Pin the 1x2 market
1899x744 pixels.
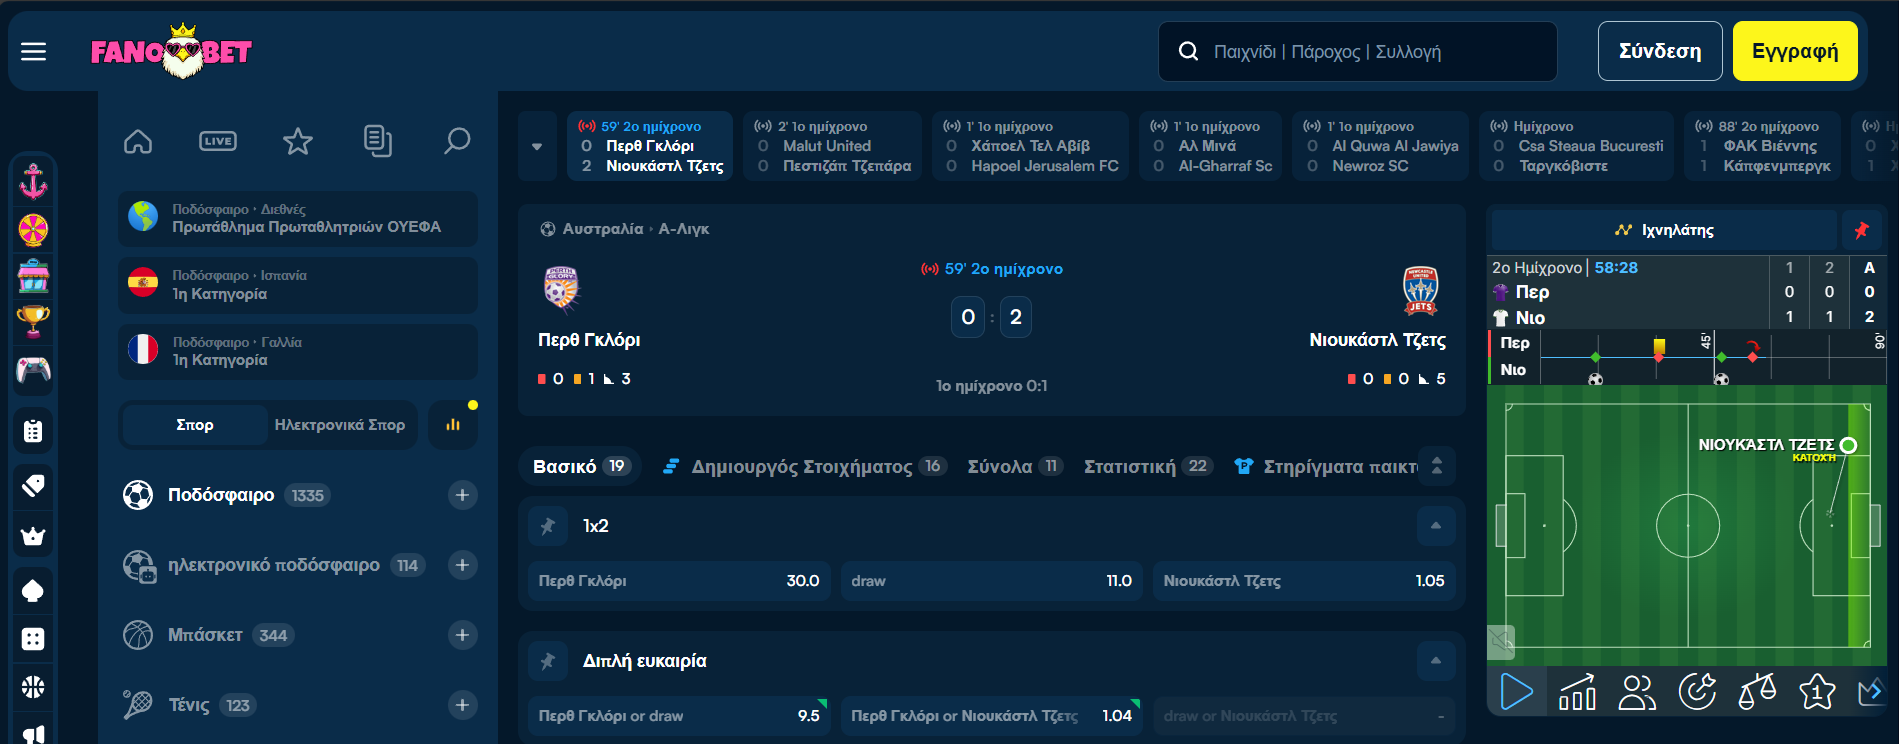(x=548, y=526)
